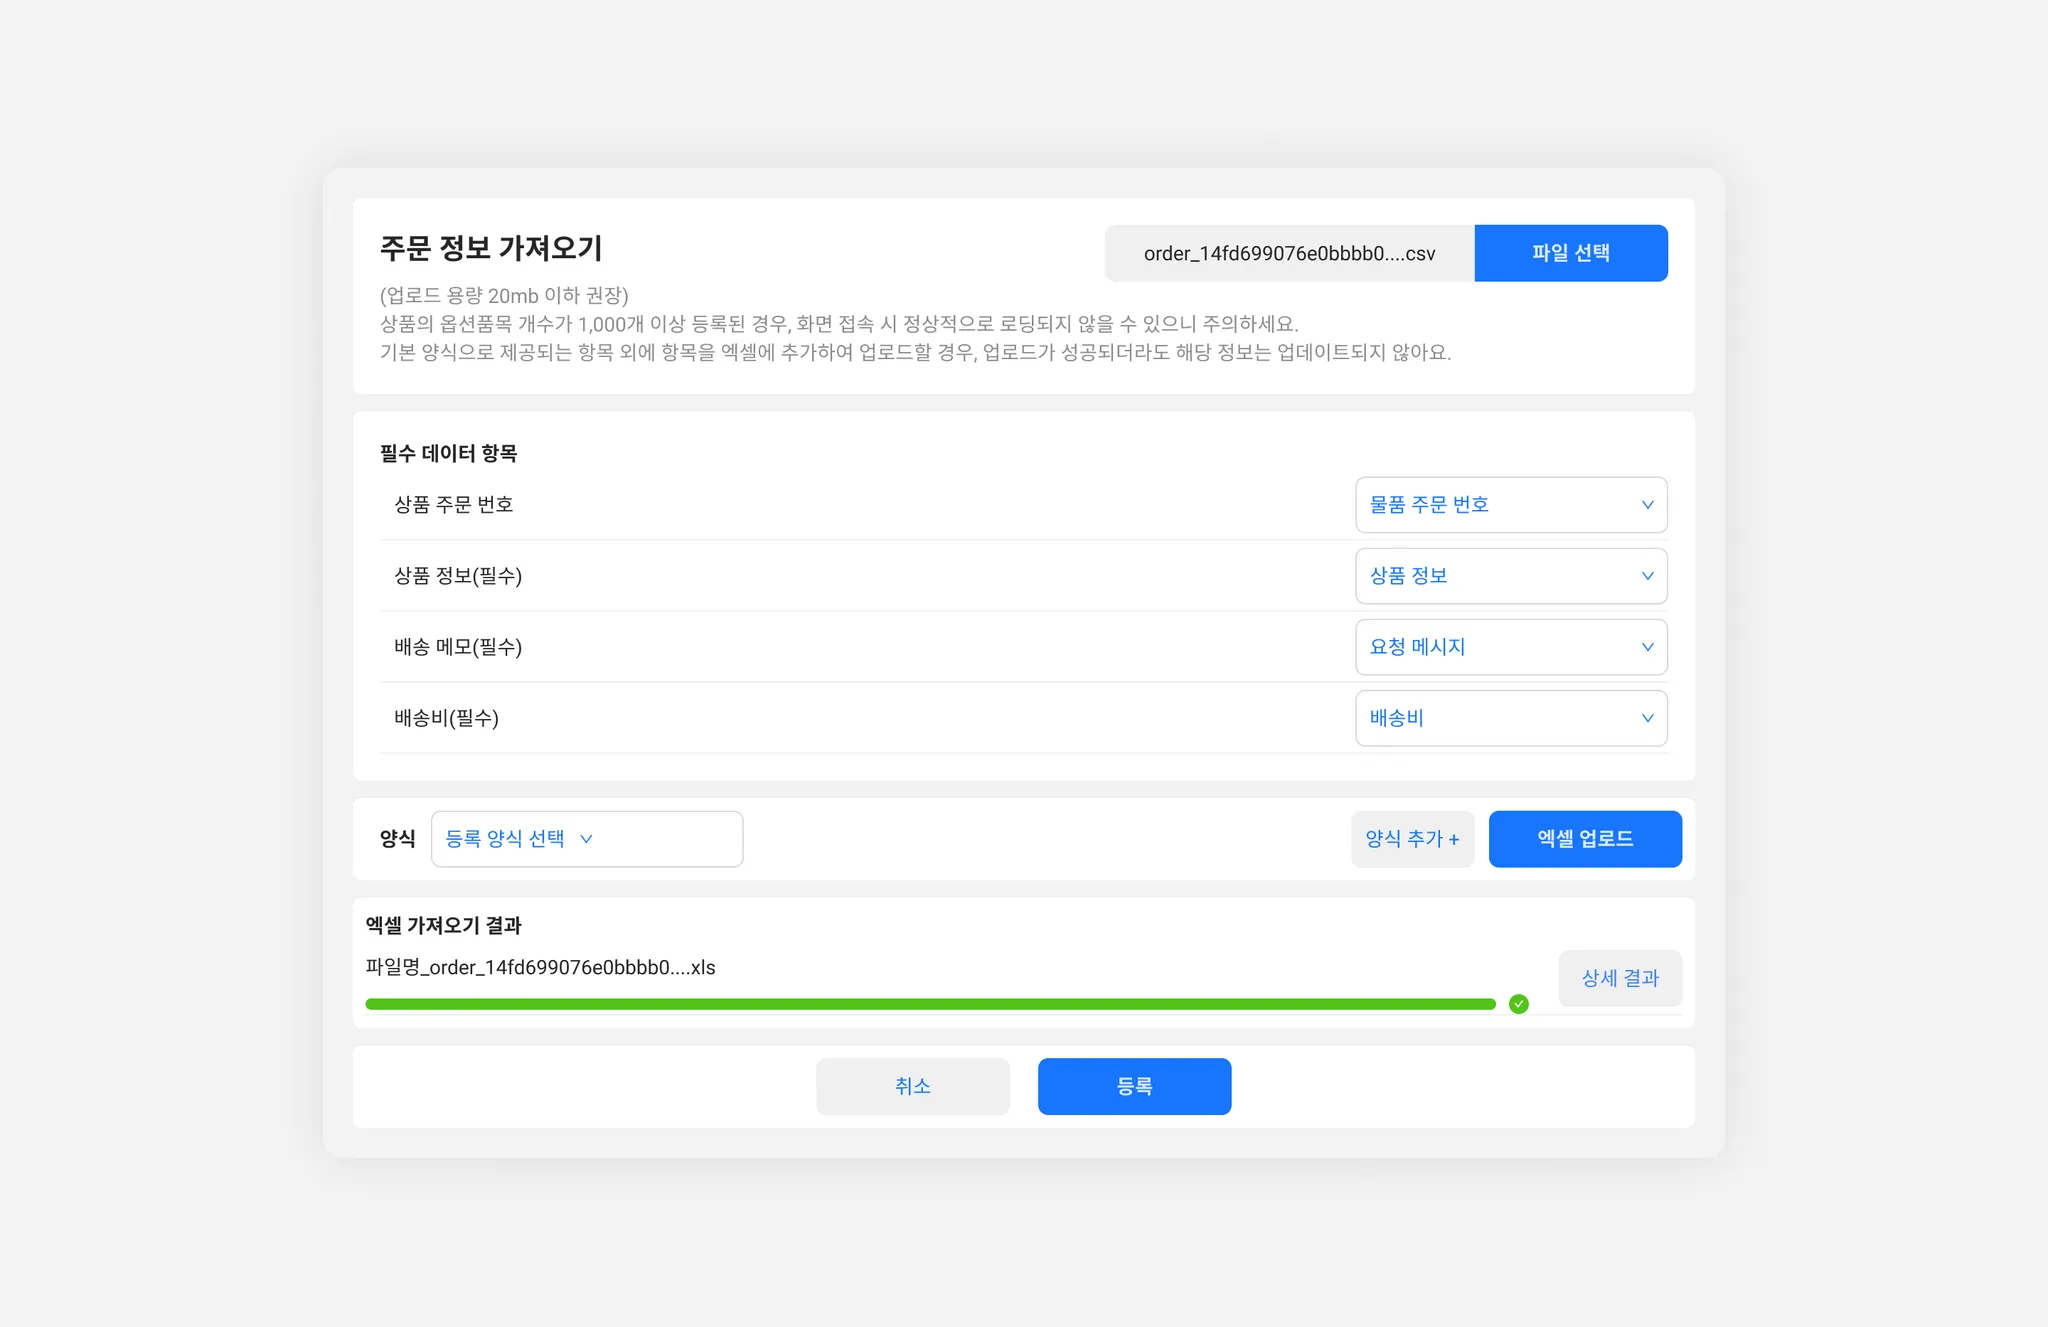Click the 취소 button
Image resolution: width=2048 pixels, height=1327 pixels.
pyautogui.click(x=912, y=1086)
